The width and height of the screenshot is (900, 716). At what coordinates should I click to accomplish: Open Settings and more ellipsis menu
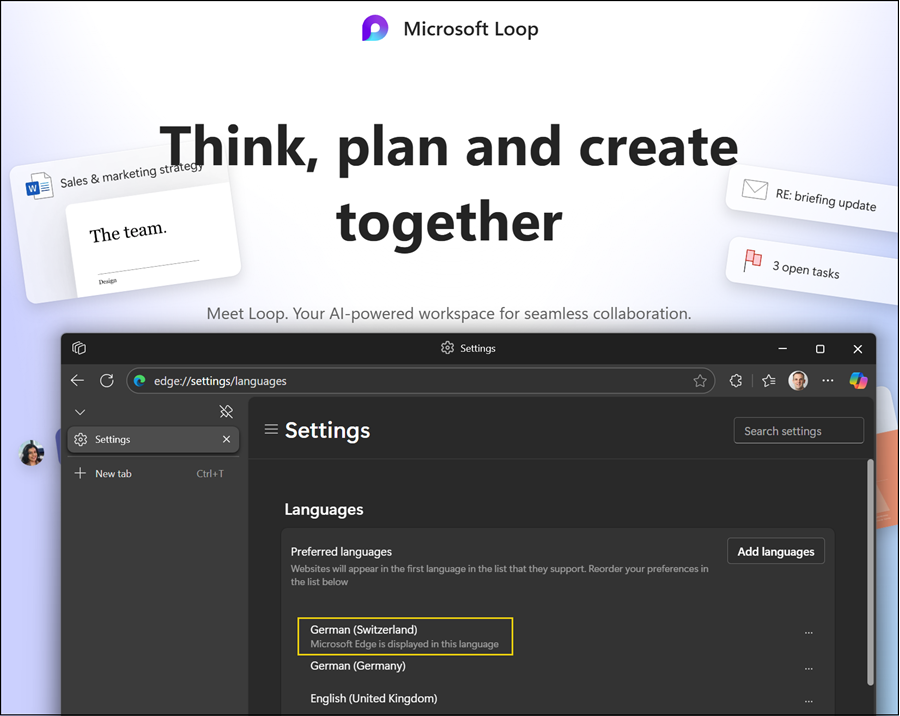click(x=827, y=381)
